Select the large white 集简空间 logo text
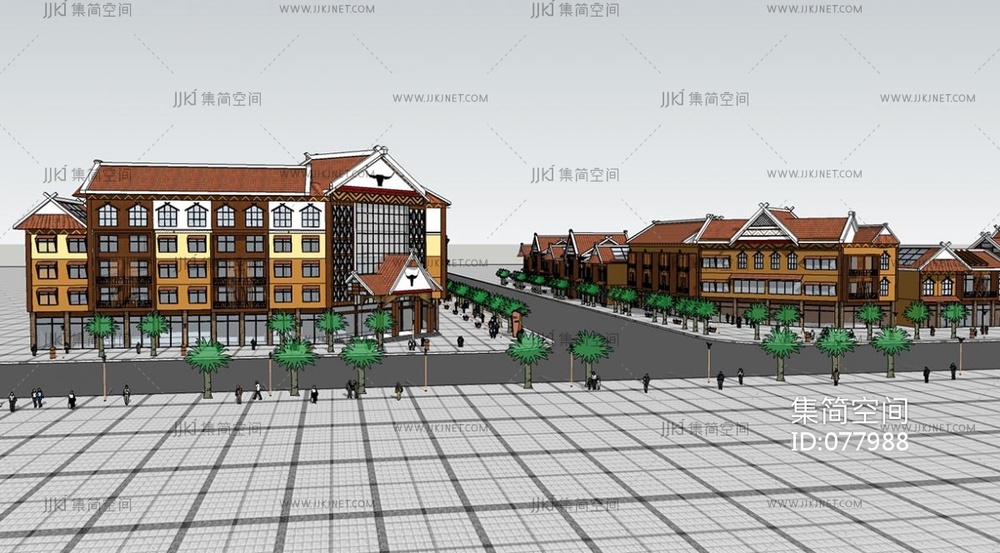The height and width of the screenshot is (553, 1000). click(849, 412)
